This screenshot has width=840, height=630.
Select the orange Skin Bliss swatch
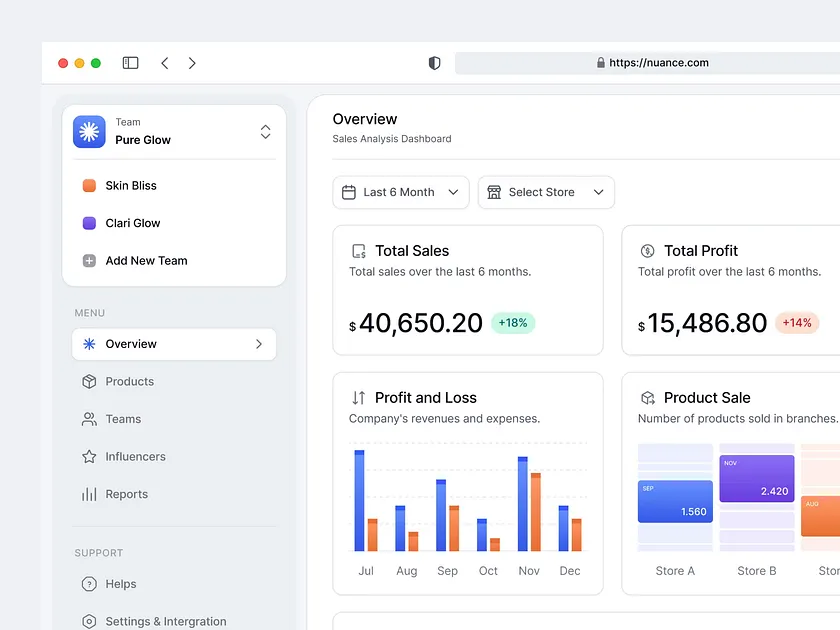[89, 185]
